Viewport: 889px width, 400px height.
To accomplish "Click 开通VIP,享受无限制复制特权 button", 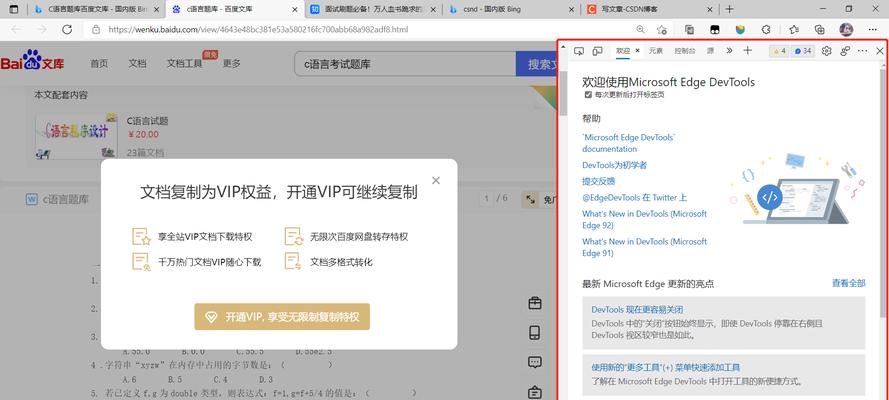I will (x=282, y=317).
